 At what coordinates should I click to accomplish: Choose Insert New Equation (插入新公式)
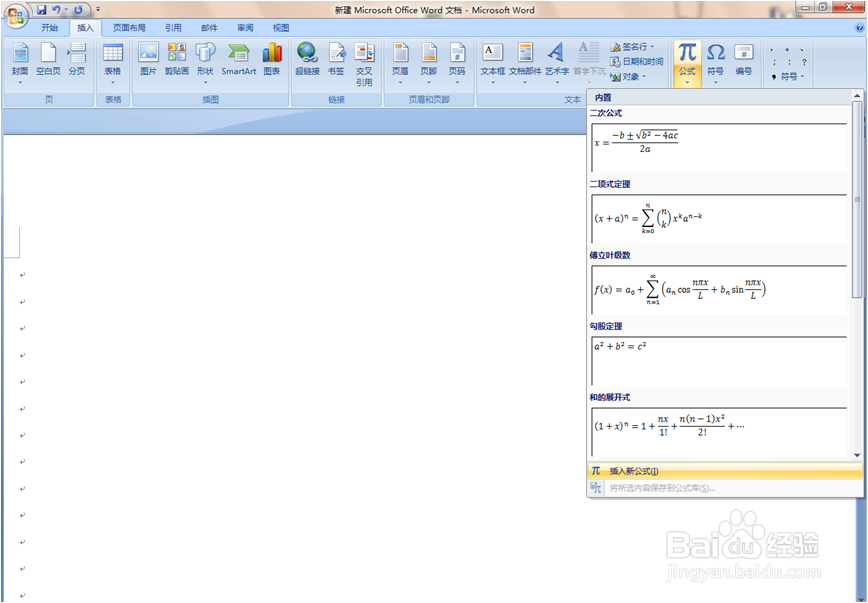click(725, 471)
